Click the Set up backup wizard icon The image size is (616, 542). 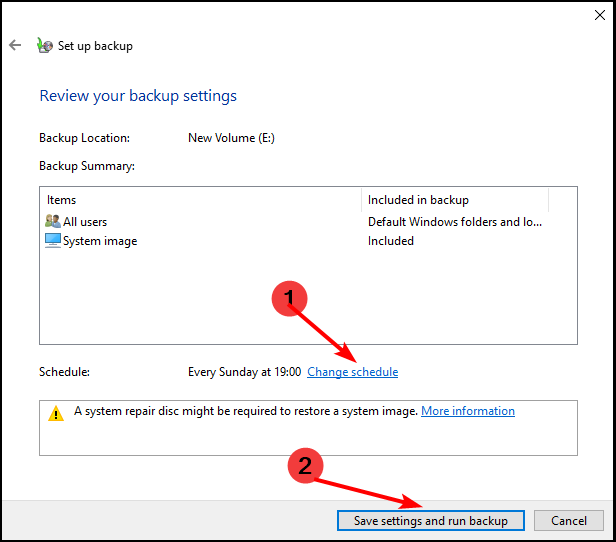[x=45, y=45]
